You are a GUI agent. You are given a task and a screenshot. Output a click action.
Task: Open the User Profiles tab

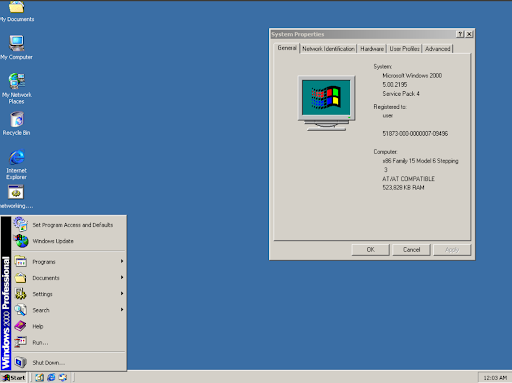point(404,49)
